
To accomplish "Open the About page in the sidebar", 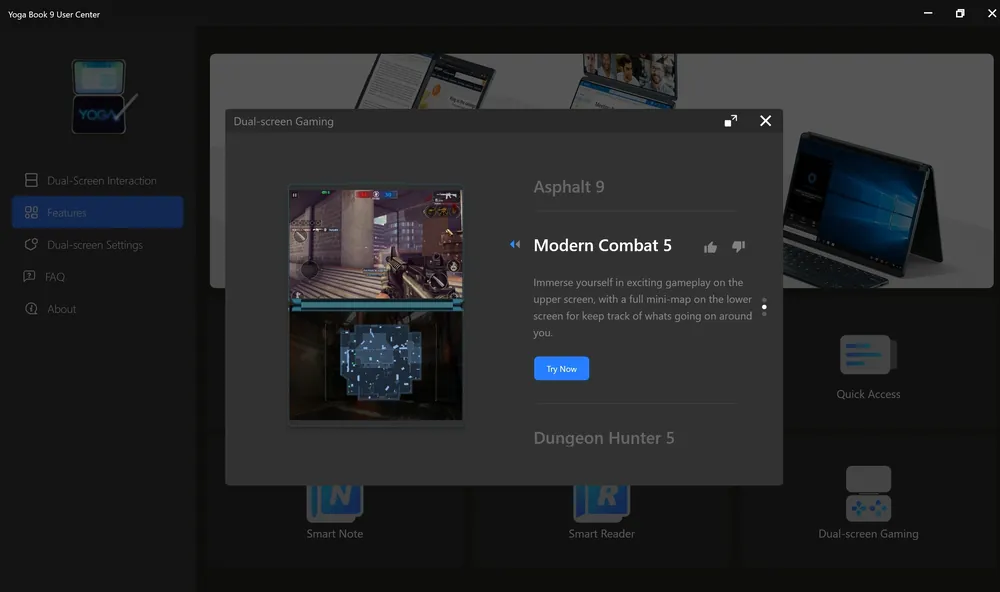I will coord(98,309).
